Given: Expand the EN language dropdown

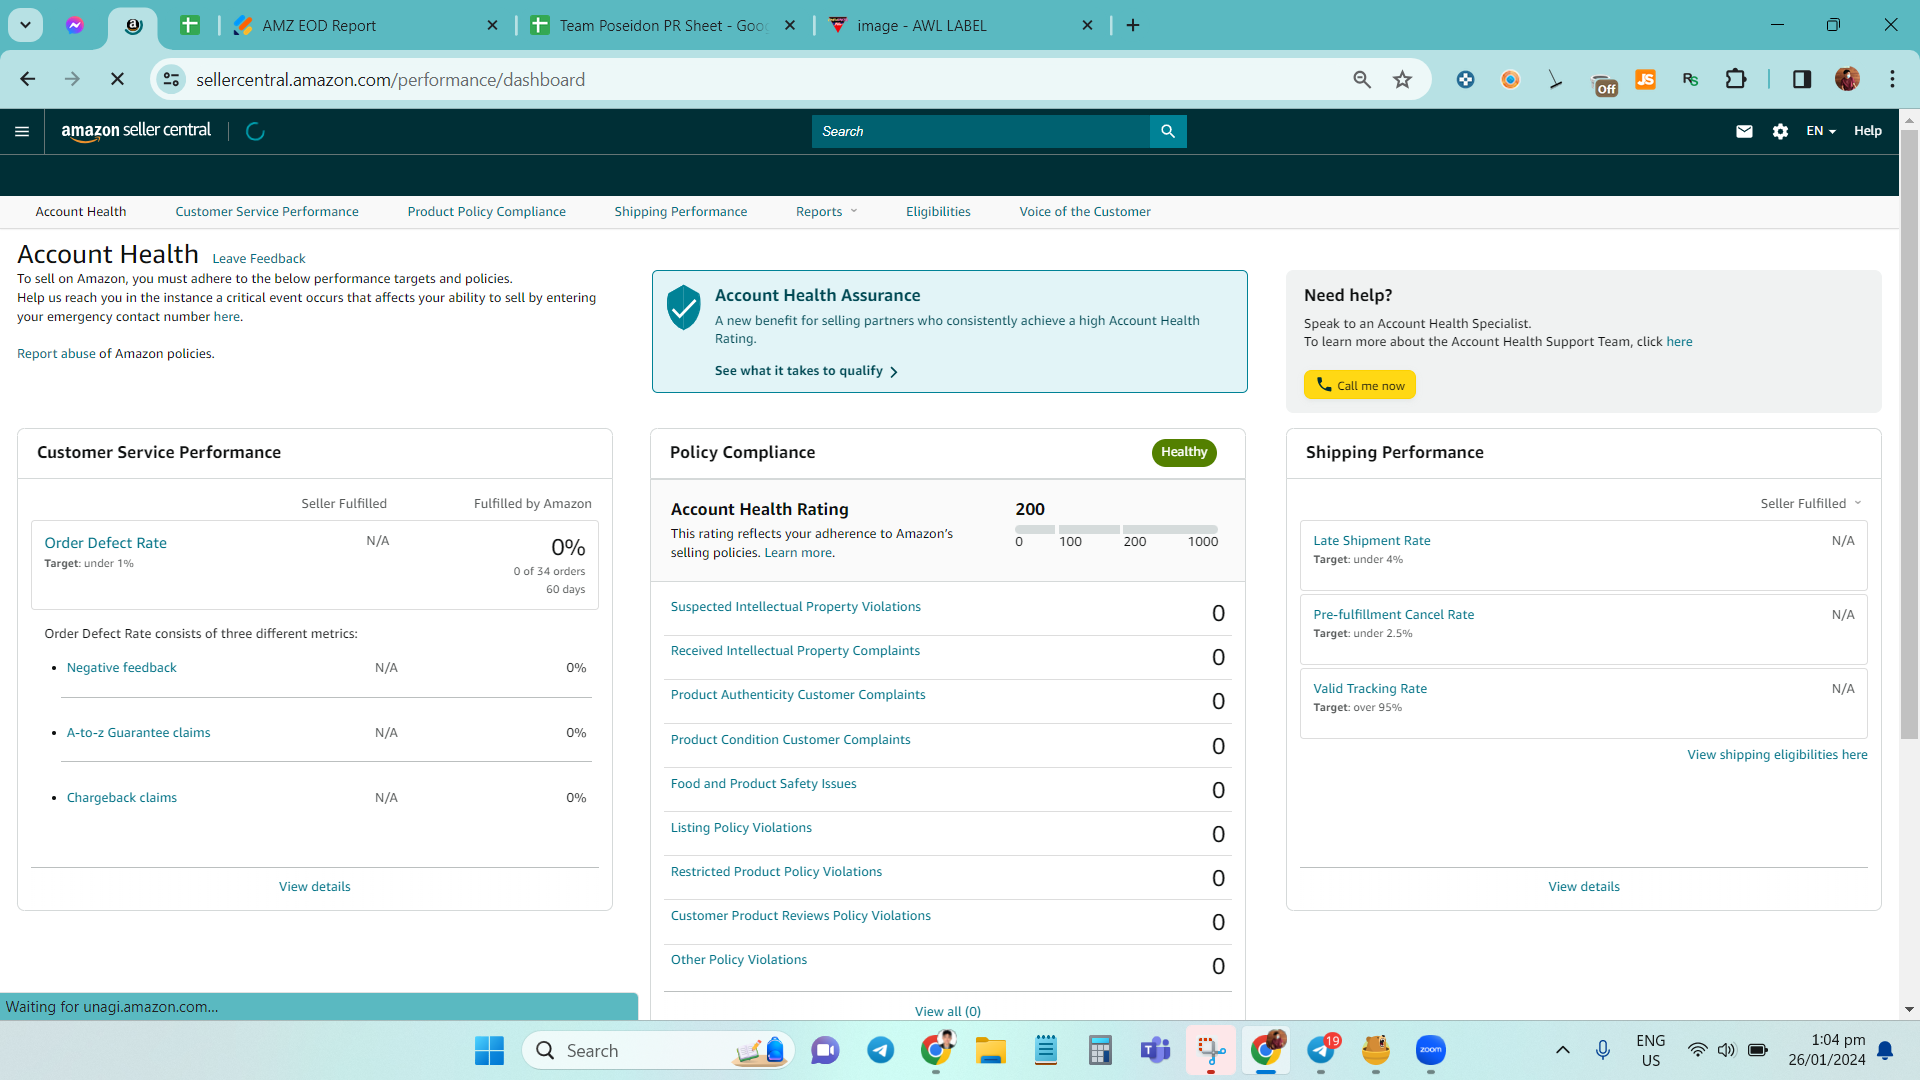Looking at the screenshot, I should (x=1821, y=131).
